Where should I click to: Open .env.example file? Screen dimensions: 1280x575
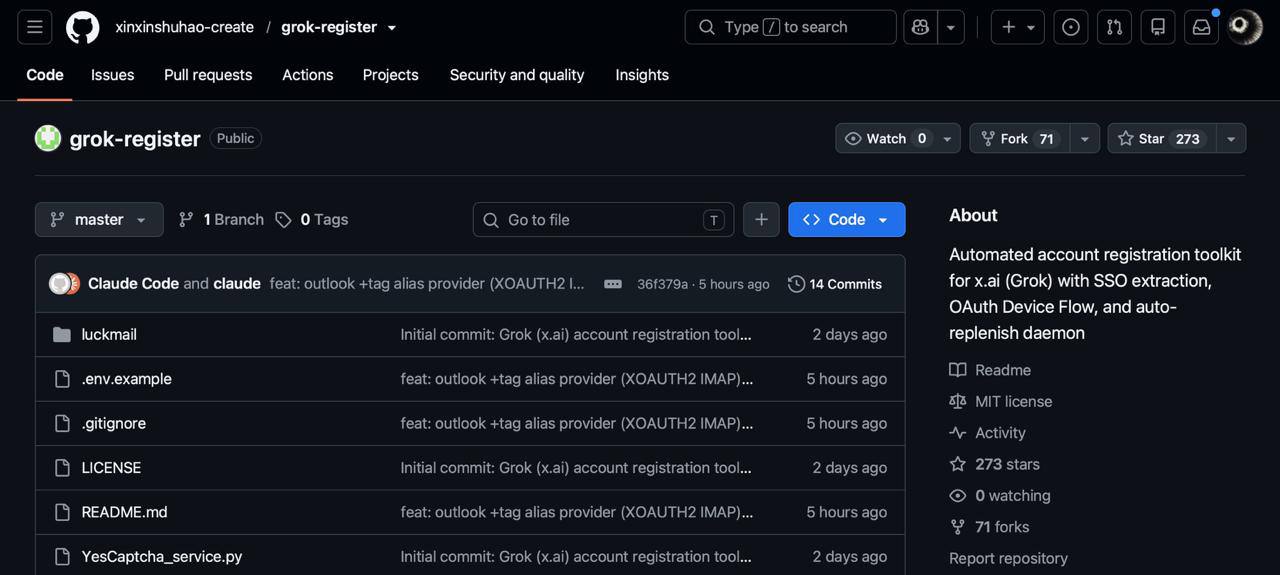point(127,379)
